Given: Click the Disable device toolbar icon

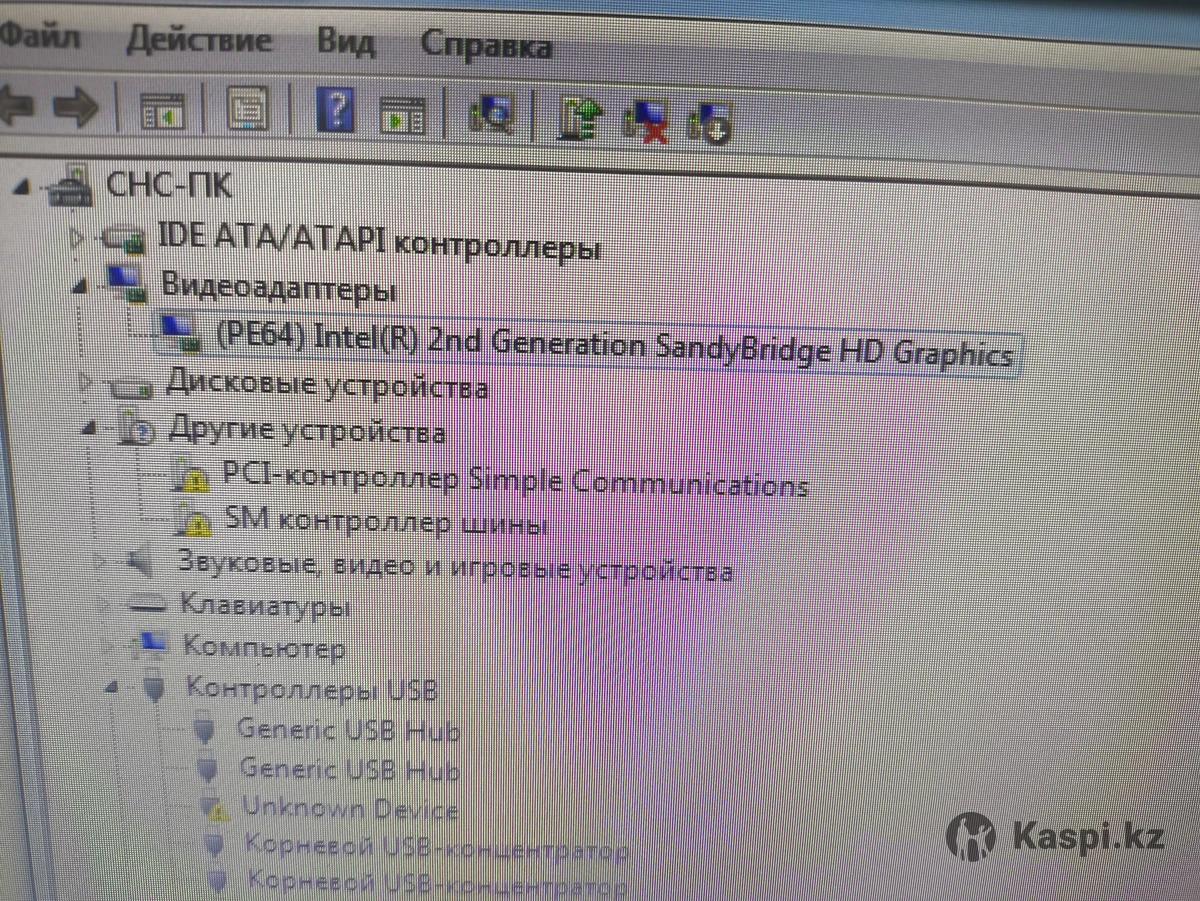Looking at the screenshot, I should pyautogui.click(x=710, y=122).
